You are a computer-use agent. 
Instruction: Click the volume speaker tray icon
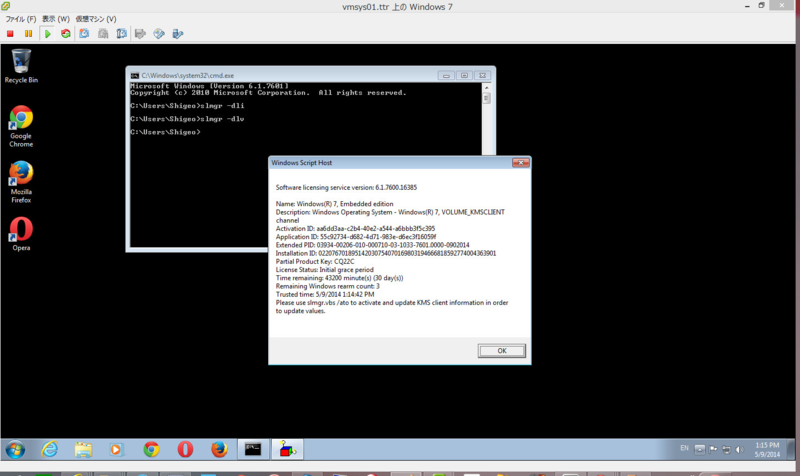click(739, 449)
